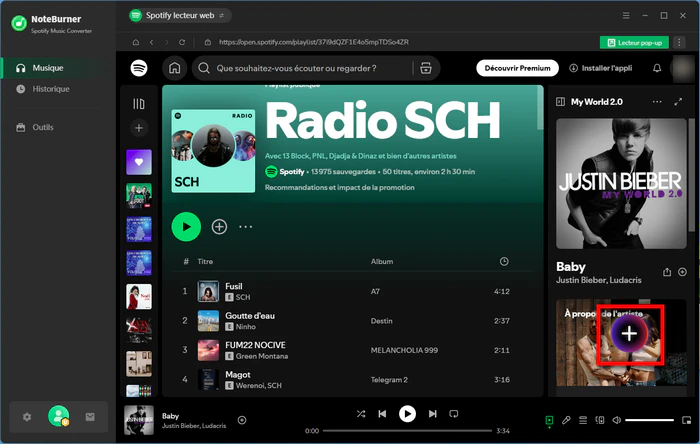Image resolution: width=700 pixels, height=444 pixels.
Task: Switch source via Spotify lecteur web tab
Action: pyautogui.click(x=180, y=16)
